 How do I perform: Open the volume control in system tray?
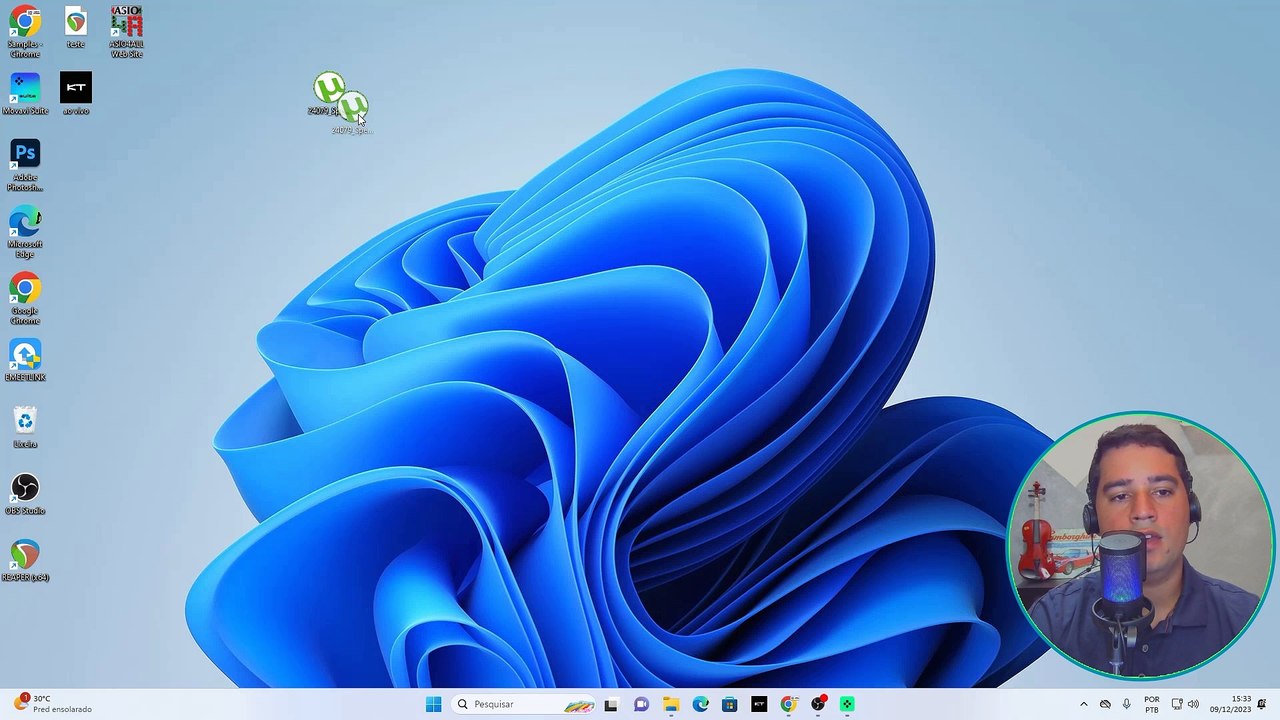pos(1193,704)
